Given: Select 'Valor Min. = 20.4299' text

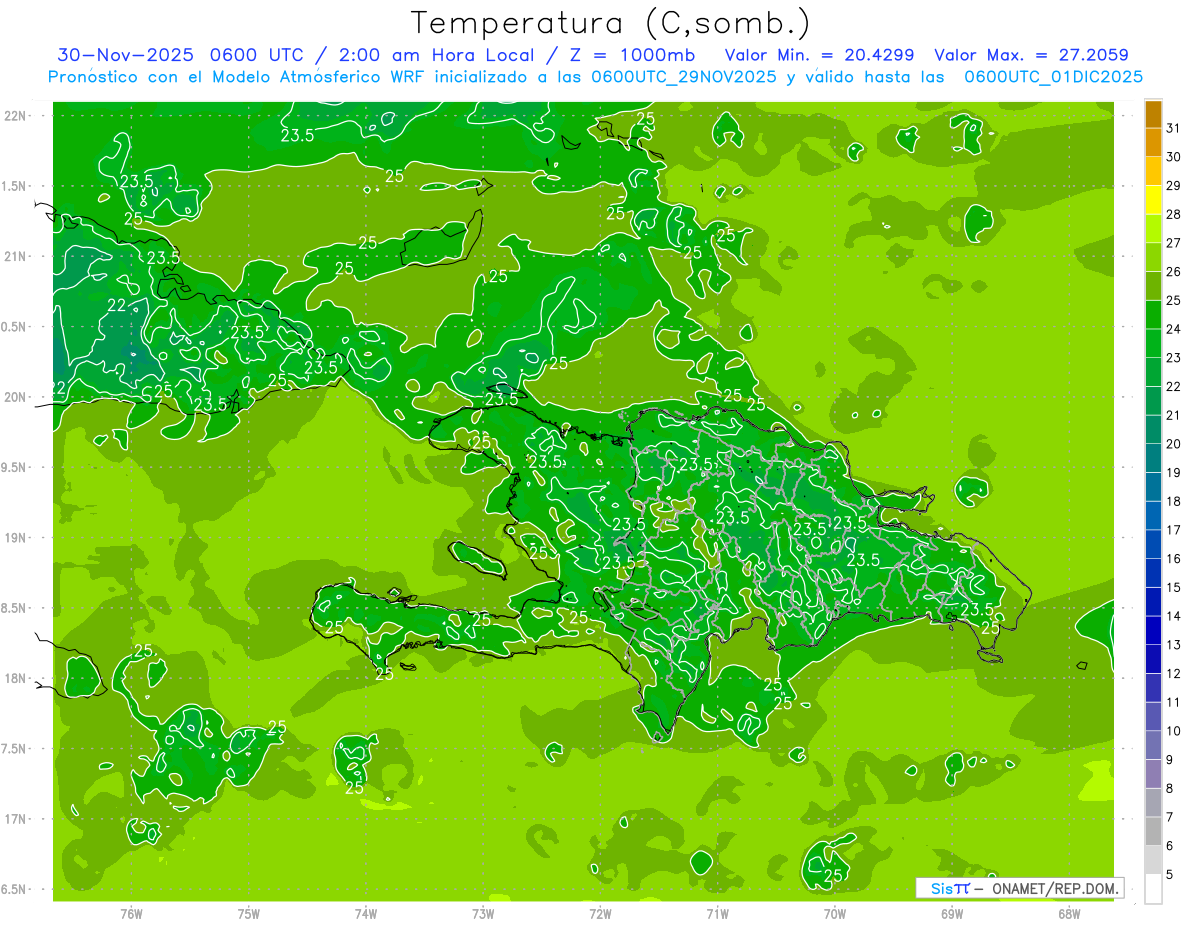Looking at the screenshot, I should tap(822, 55).
